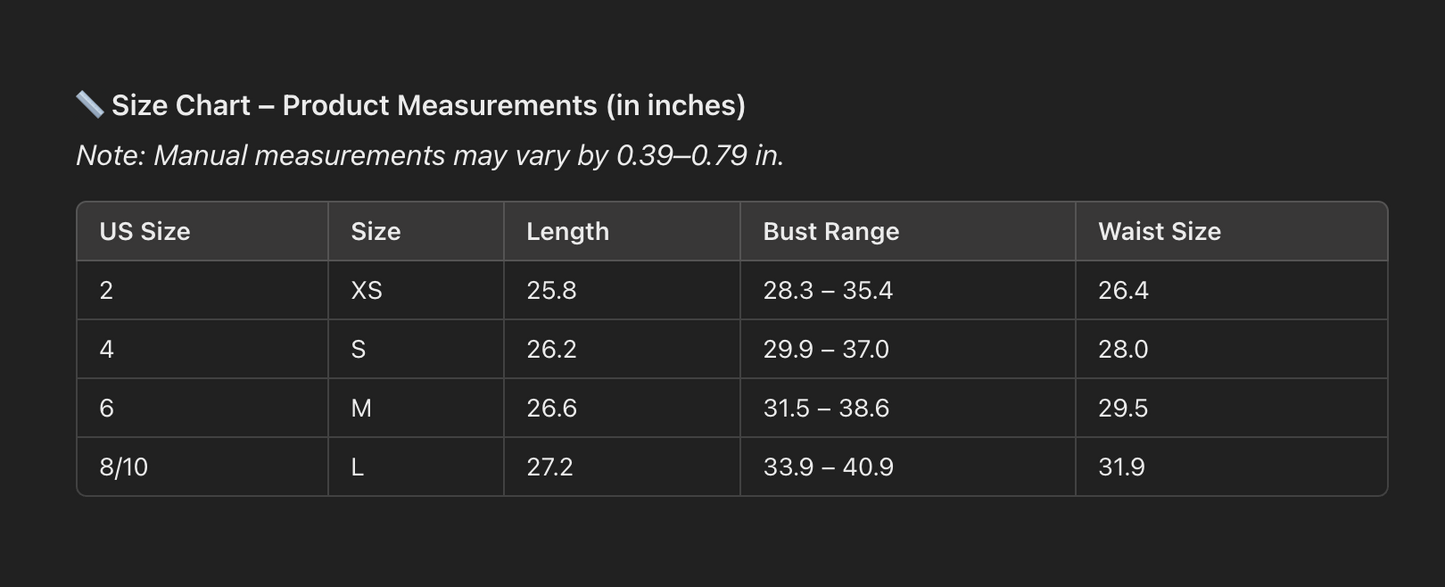Click the ruler emoji icon beside Size Chart
The height and width of the screenshot is (587, 1445).
pyautogui.click(x=90, y=104)
